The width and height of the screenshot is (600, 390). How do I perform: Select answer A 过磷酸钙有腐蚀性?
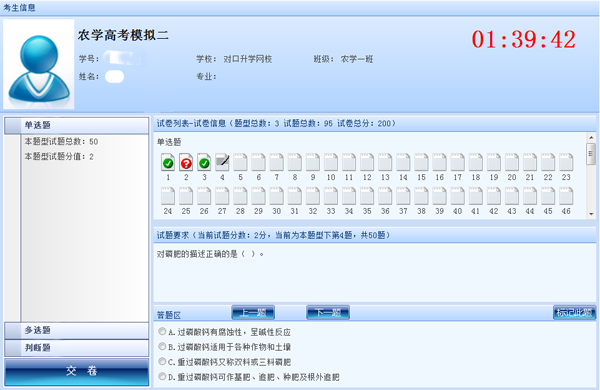[x=162, y=331]
